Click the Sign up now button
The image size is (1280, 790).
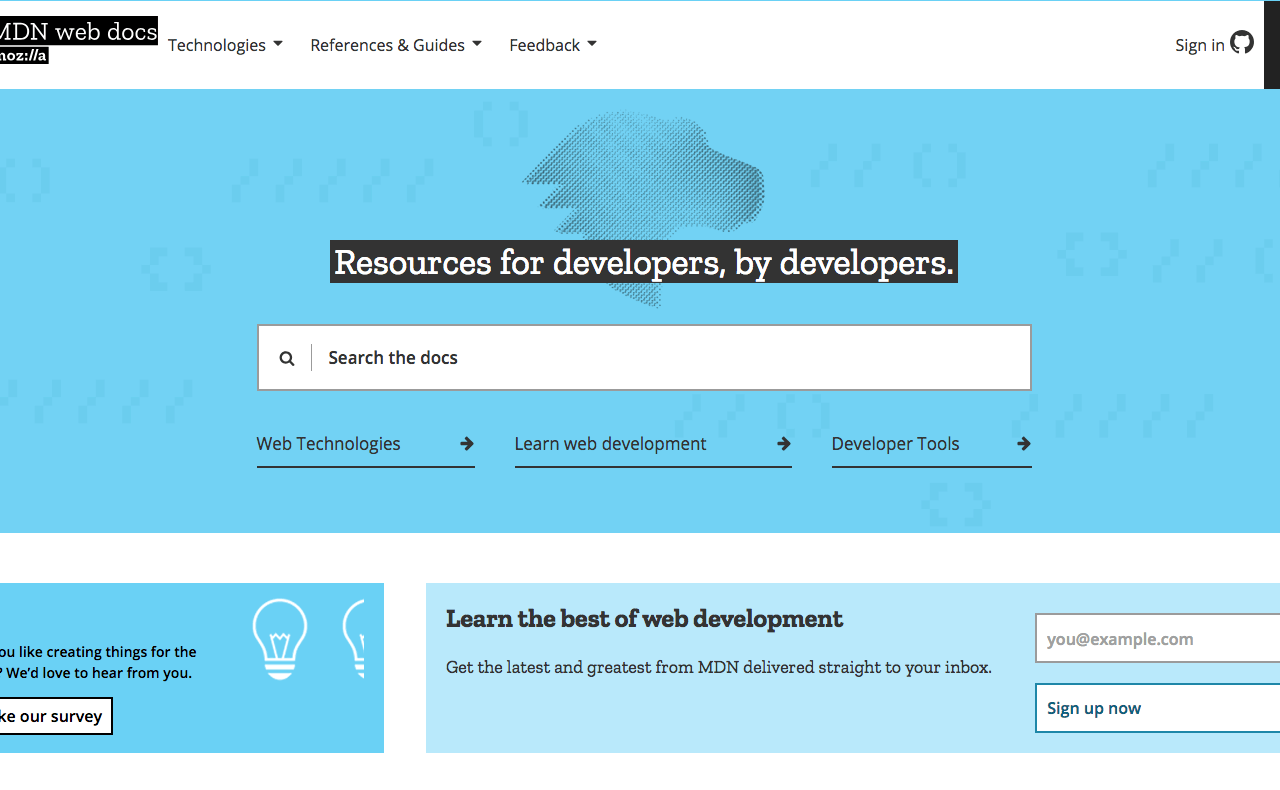pyautogui.click(x=1157, y=708)
